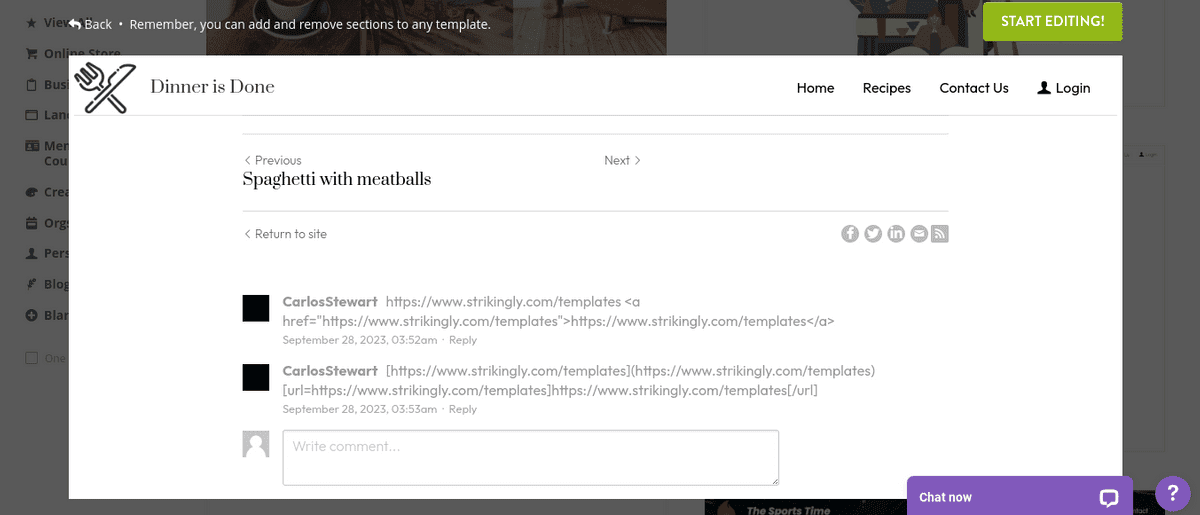Click into the Write comment text box
The image size is (1200, 515).
530,458
